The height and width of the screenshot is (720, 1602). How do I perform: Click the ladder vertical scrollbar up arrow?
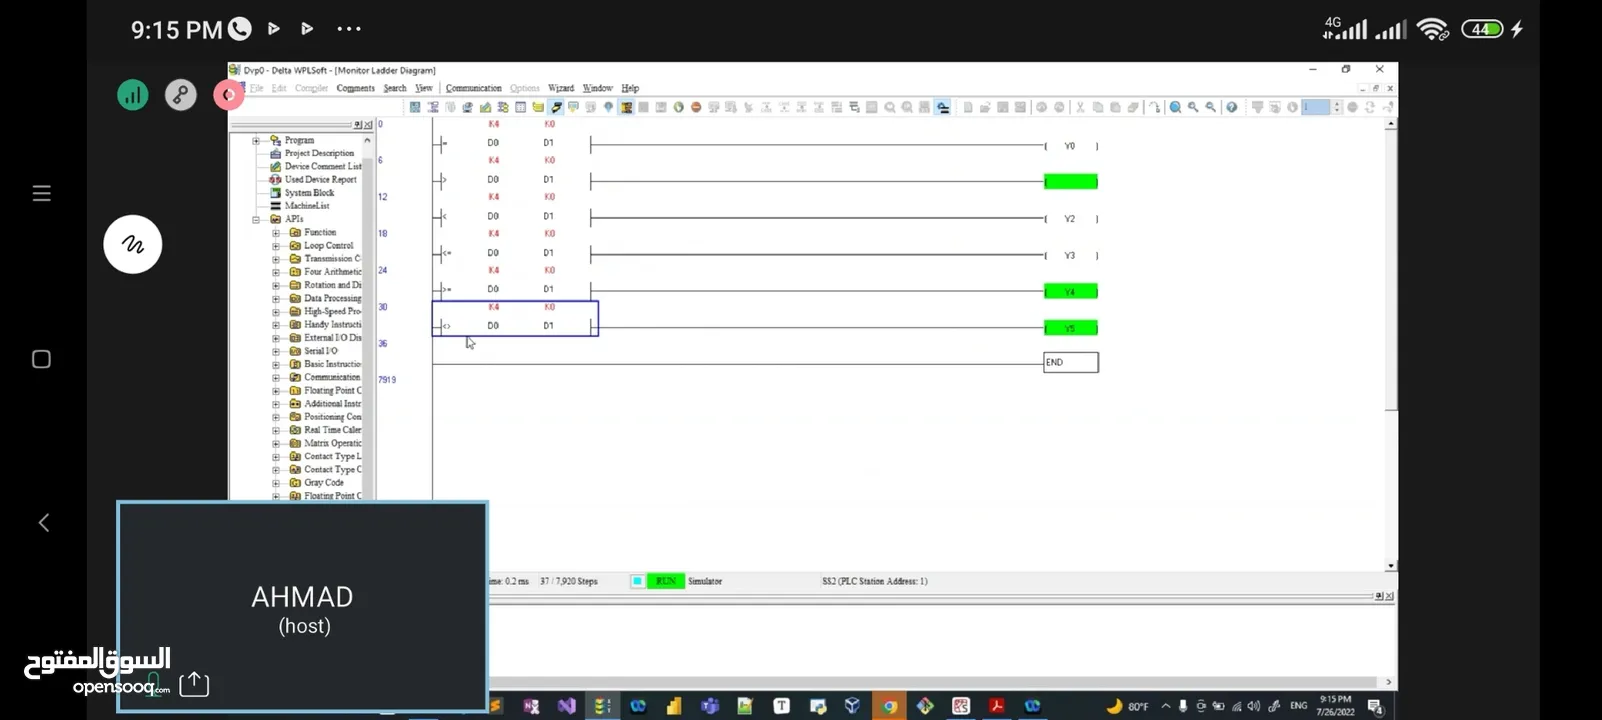[1391, 123]
